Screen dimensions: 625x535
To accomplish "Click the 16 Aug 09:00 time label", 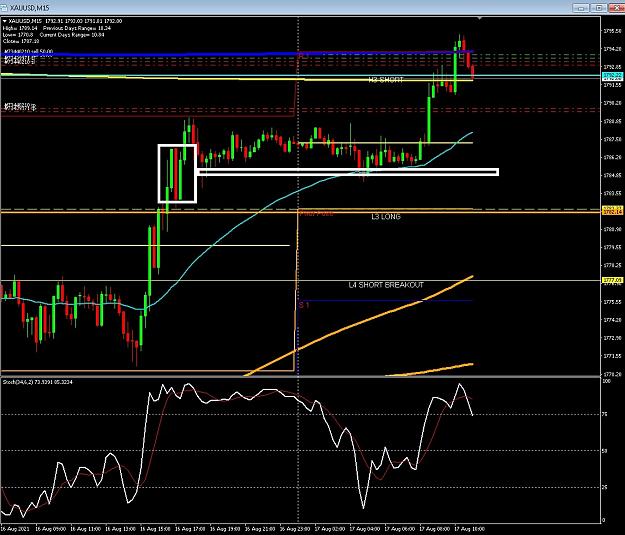I will 51,529.
